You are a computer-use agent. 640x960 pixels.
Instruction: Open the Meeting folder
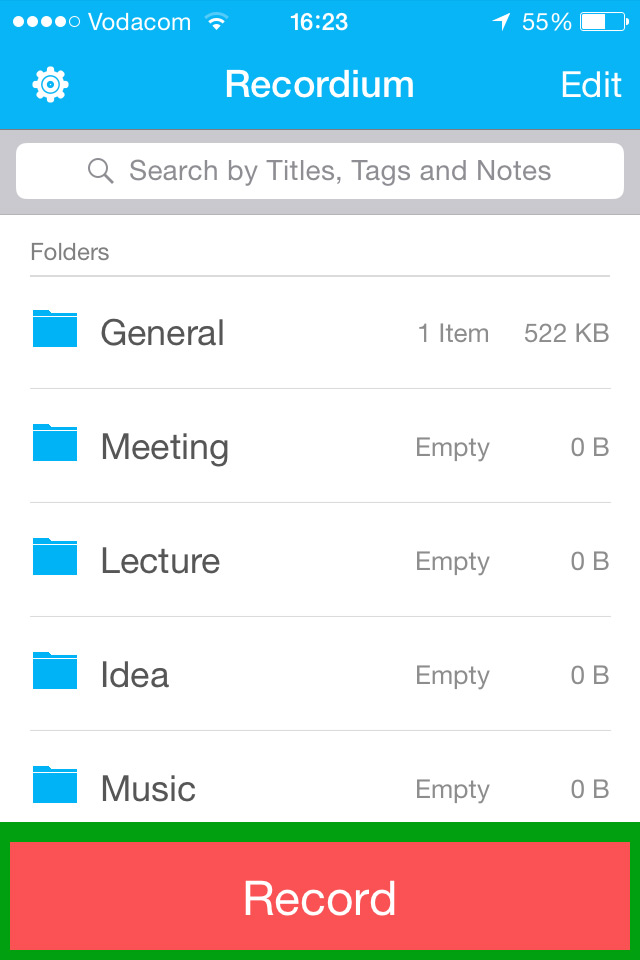pyautogui.click(x=320, y=446)
